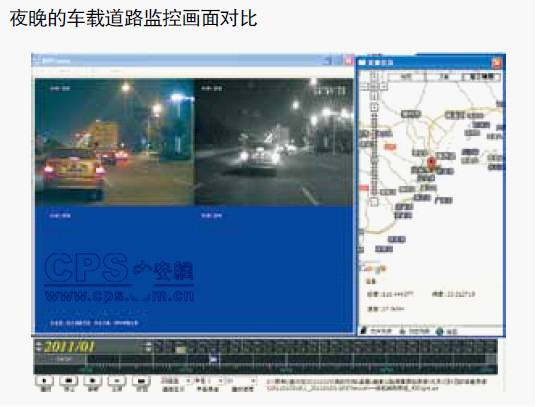536x407 pixels.
Task: Switch map to the middle satellite tab
Action: point(444,77)
